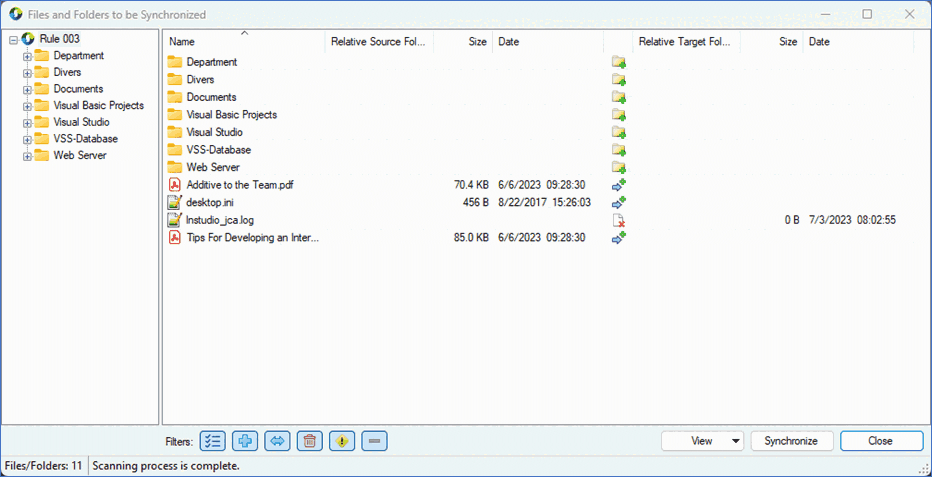Toggle the gray minus filter button
The height and width of the screenshot is (477, 932).
pos(374,441)
